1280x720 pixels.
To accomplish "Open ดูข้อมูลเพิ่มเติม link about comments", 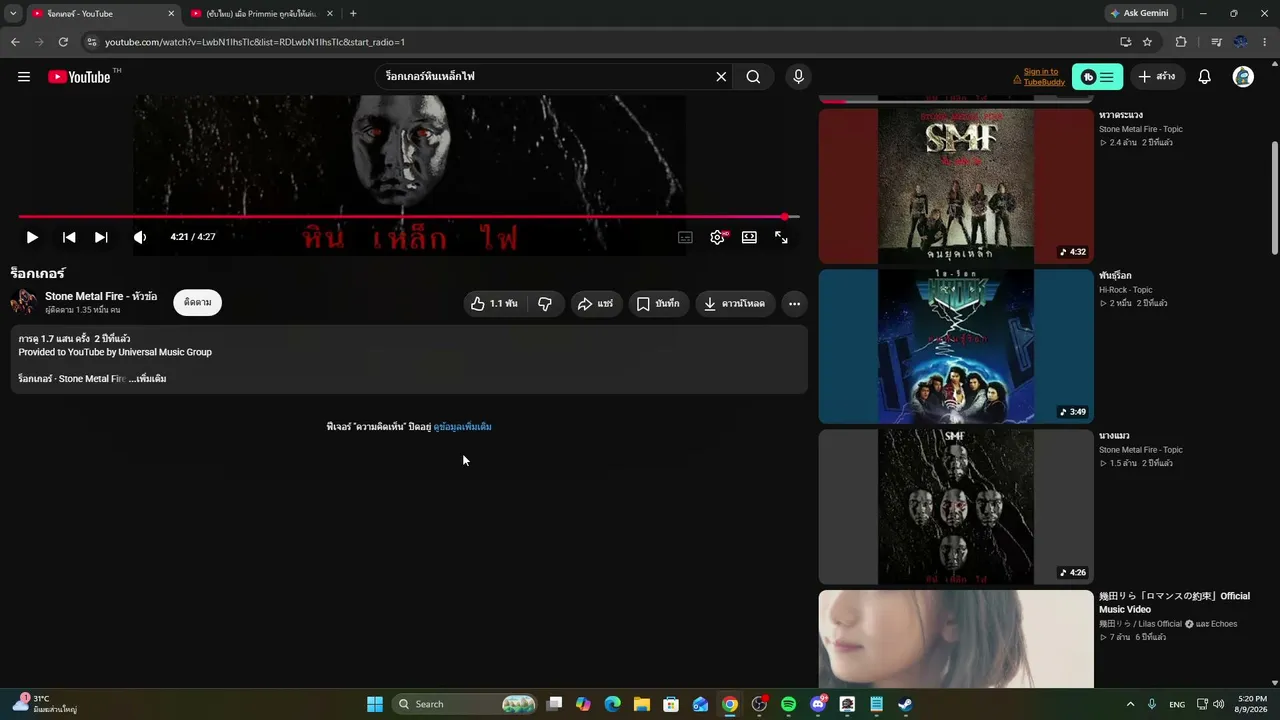I will click(462, 427).
